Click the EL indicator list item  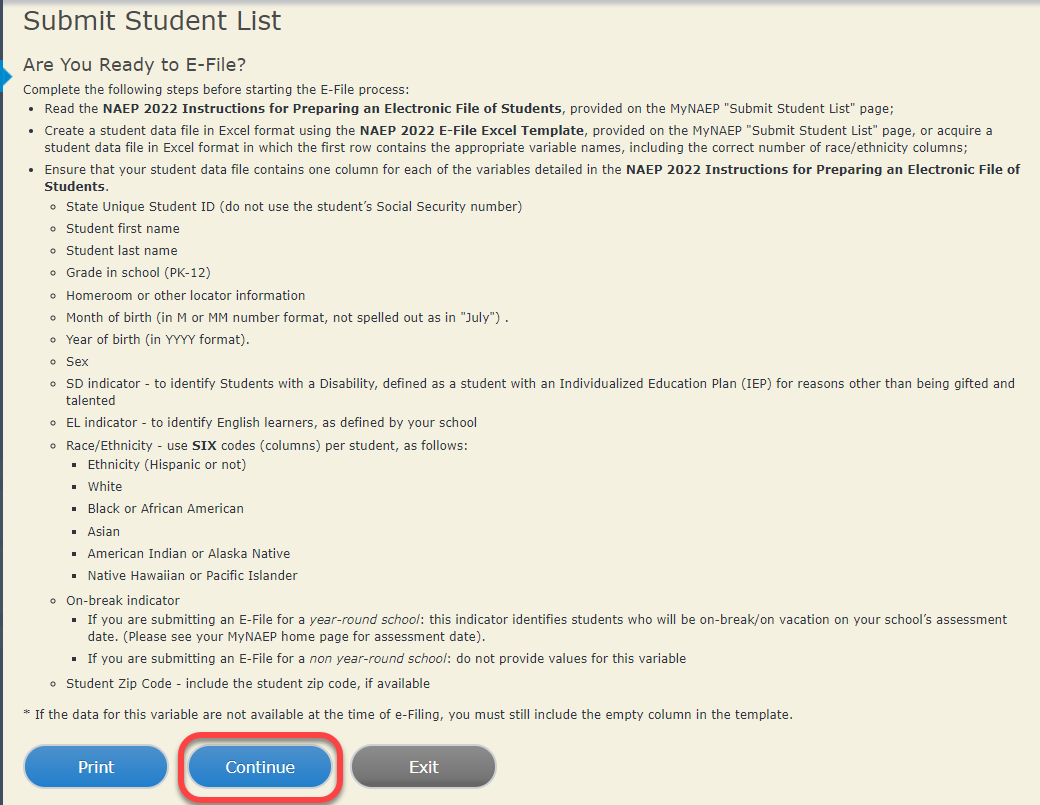tap(271, 422)
